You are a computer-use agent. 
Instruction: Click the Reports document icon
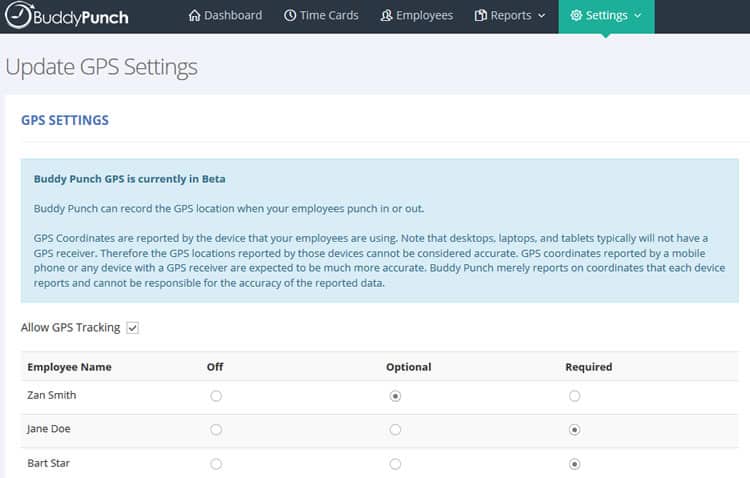480,16
